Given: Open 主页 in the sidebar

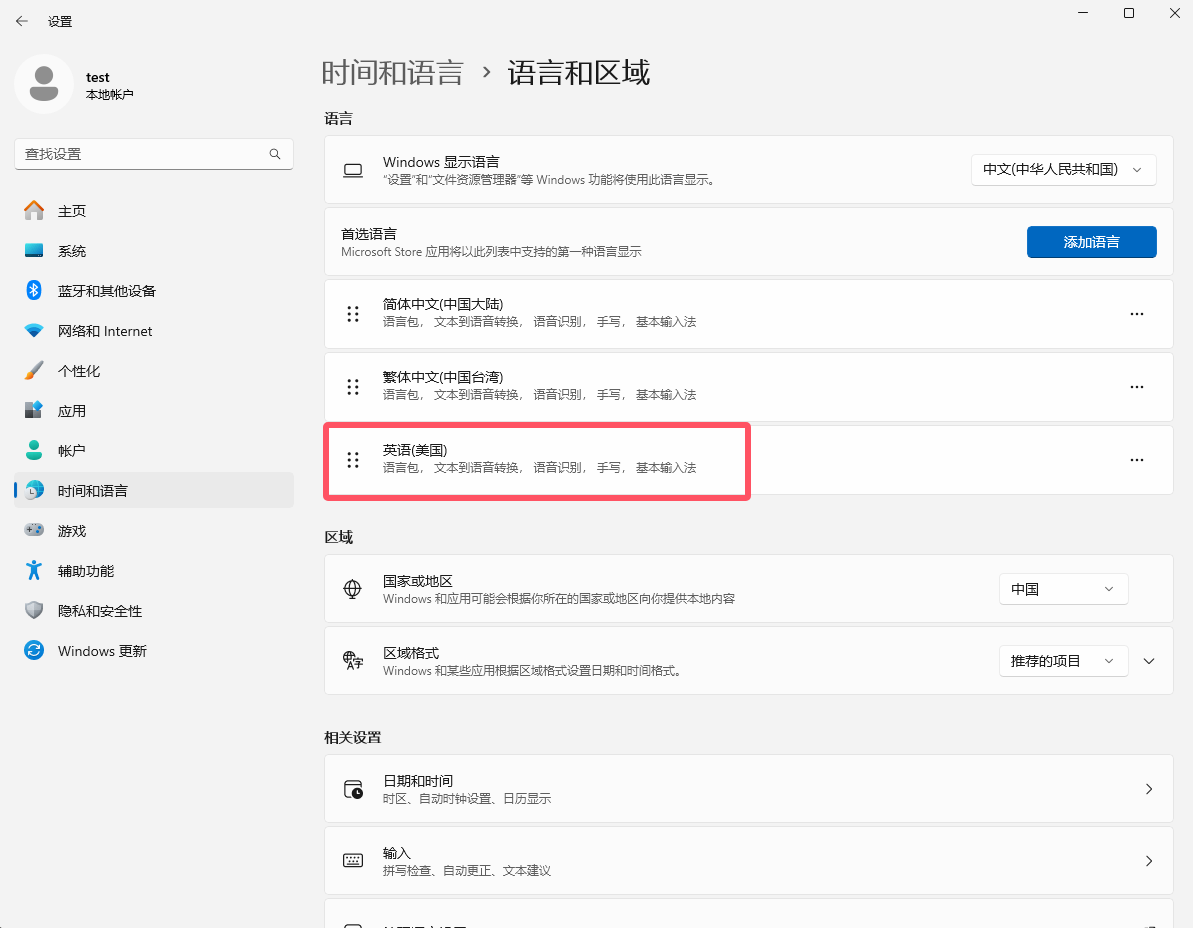Looking at the screenshot, I should tap(154, 211).
